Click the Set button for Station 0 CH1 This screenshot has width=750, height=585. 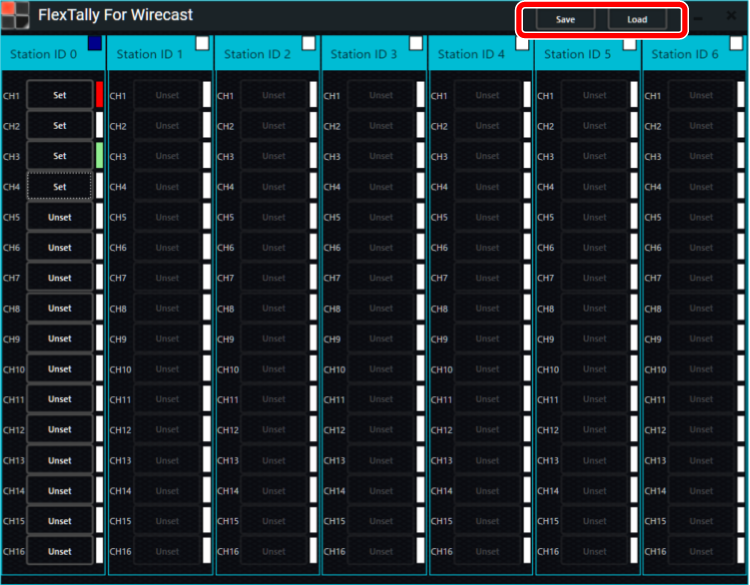(60, 96)
